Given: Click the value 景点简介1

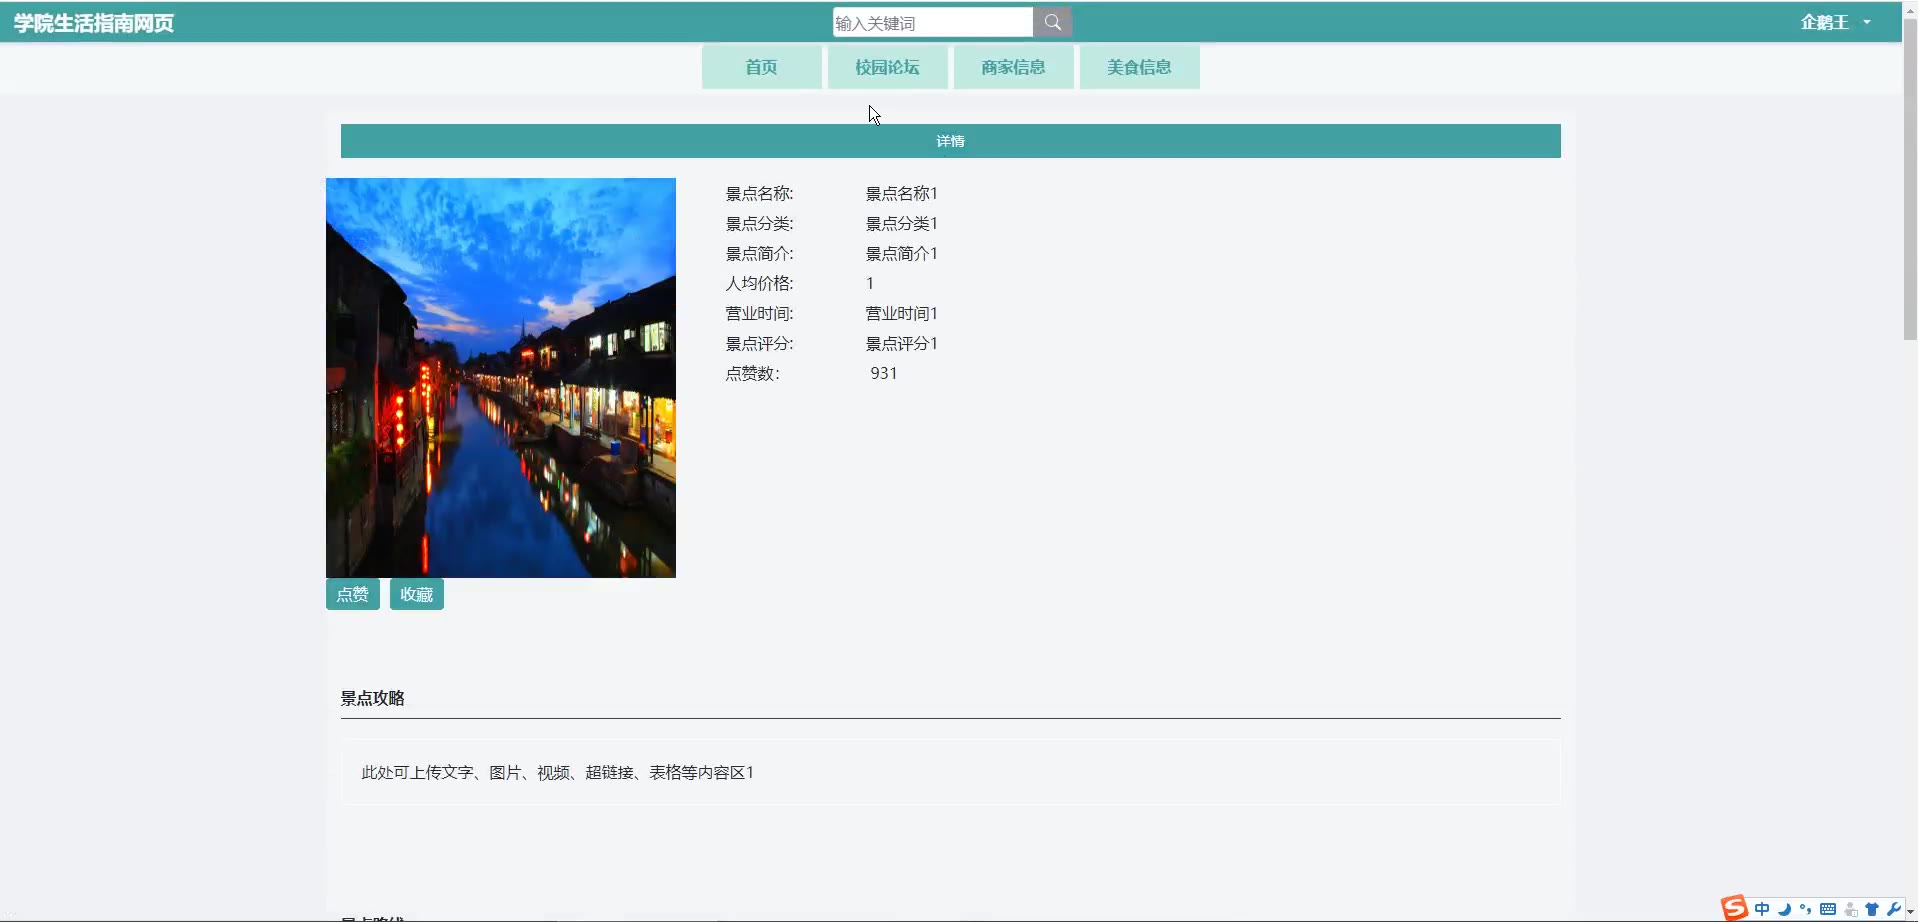Looking at the screenshot, I should click(x=901, y=253).
